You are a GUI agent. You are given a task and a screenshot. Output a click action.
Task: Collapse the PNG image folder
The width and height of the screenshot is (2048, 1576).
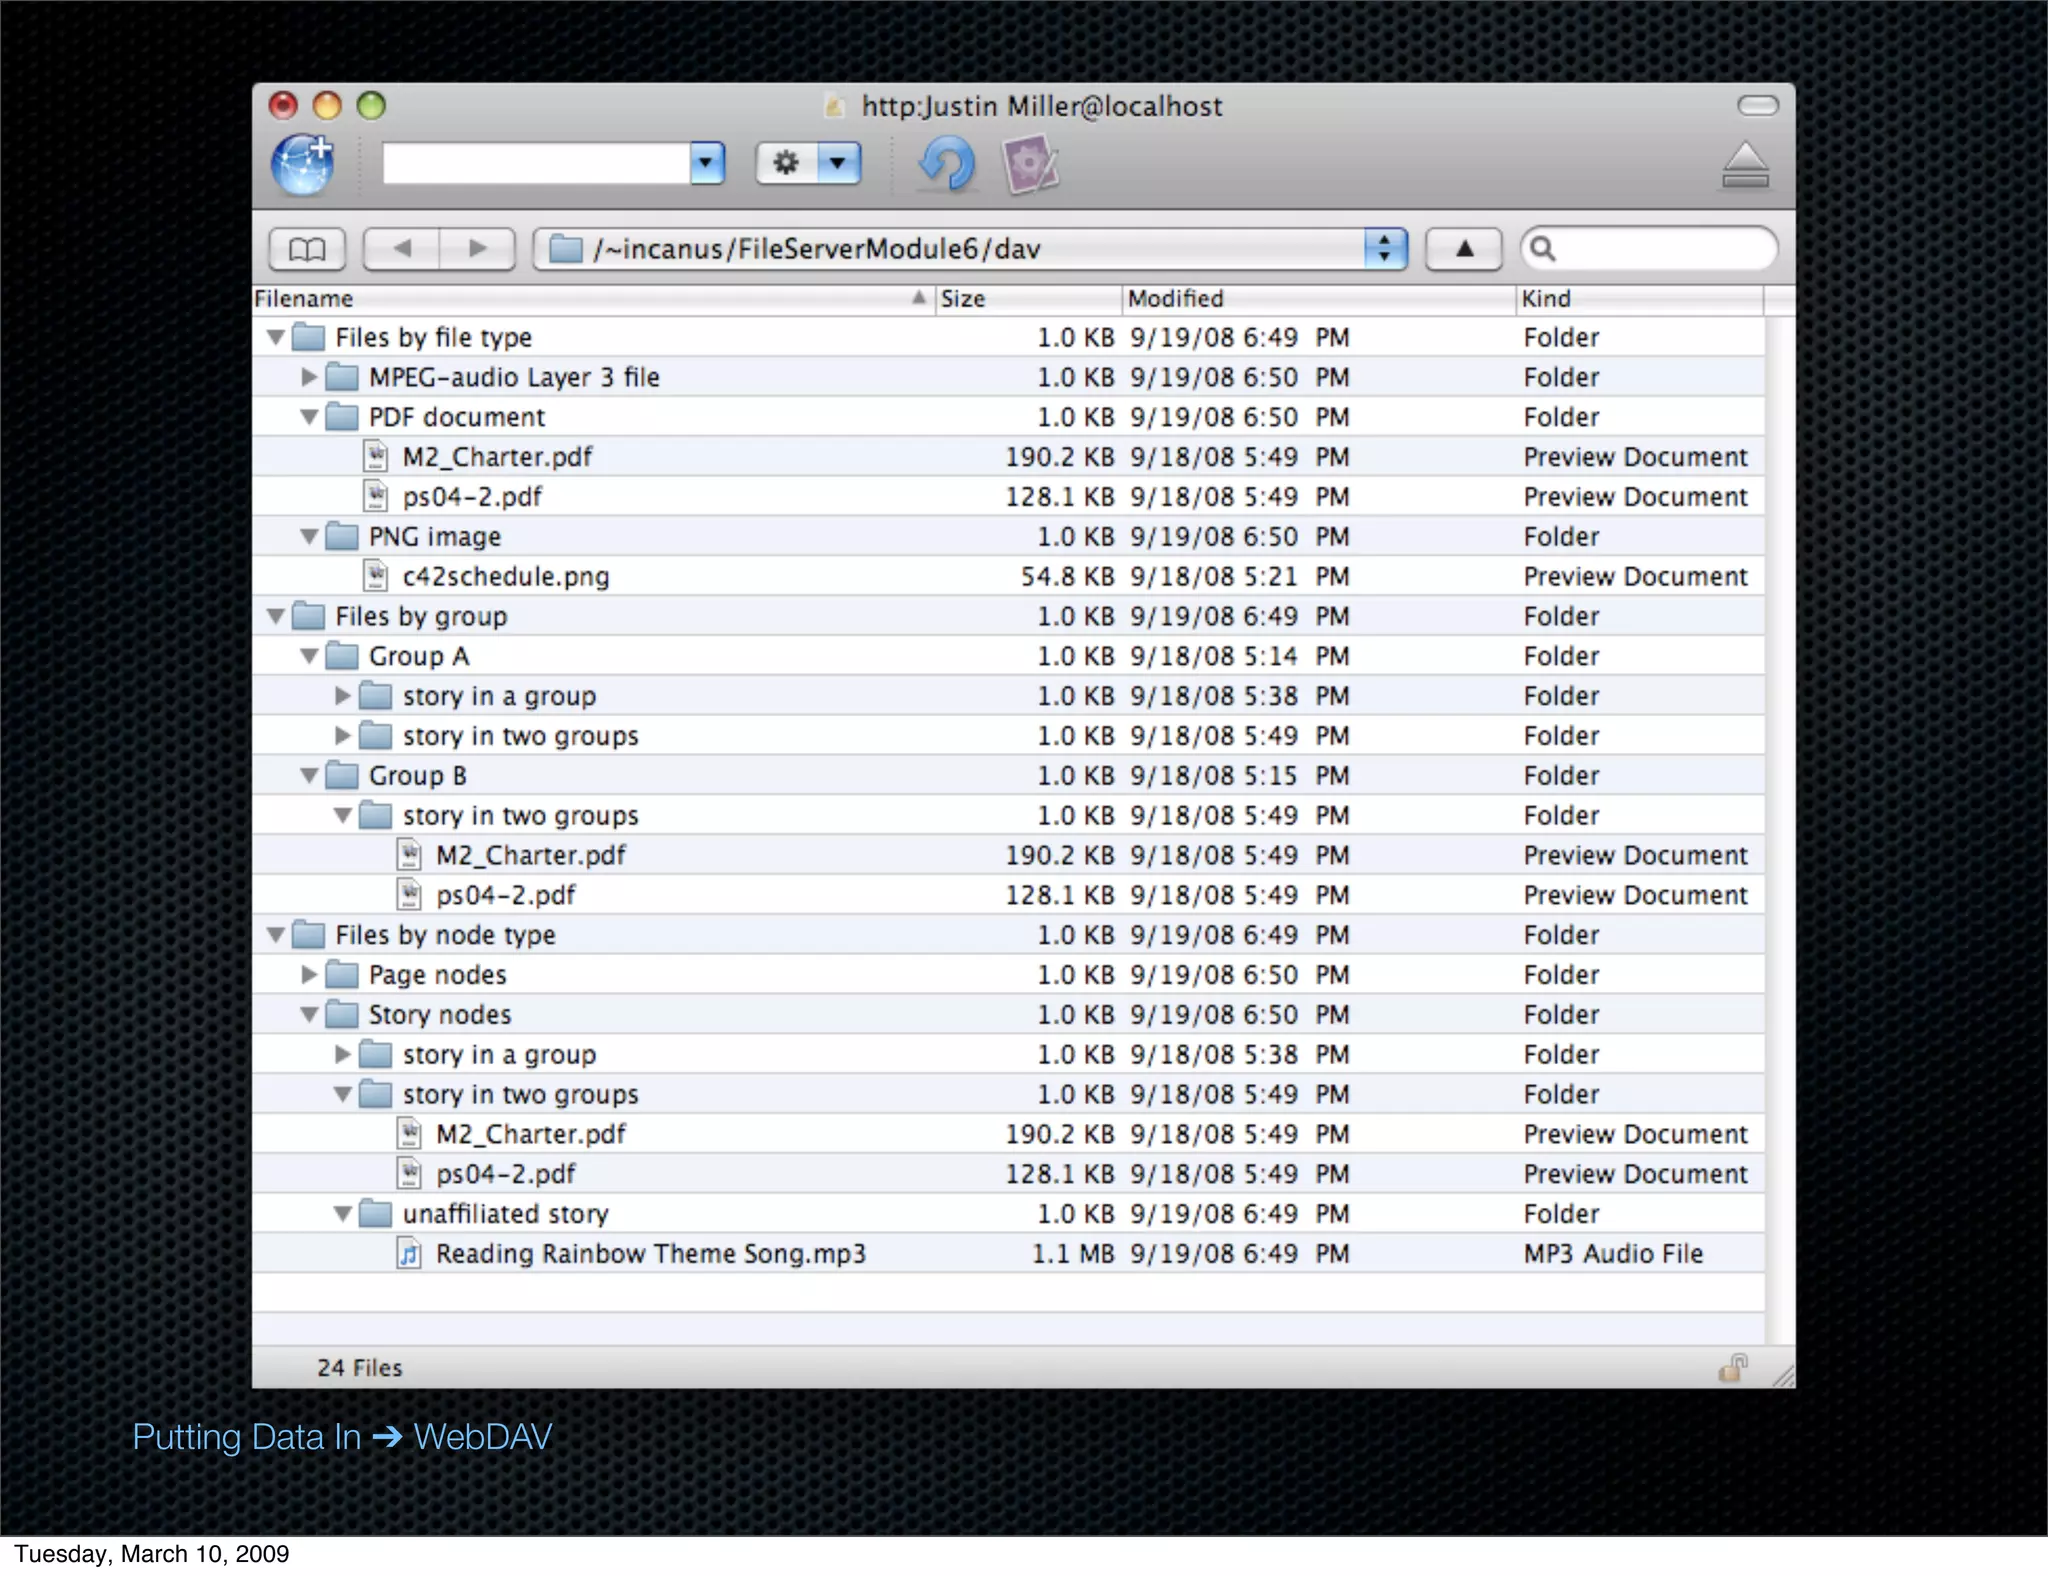(x=310, y=538)
